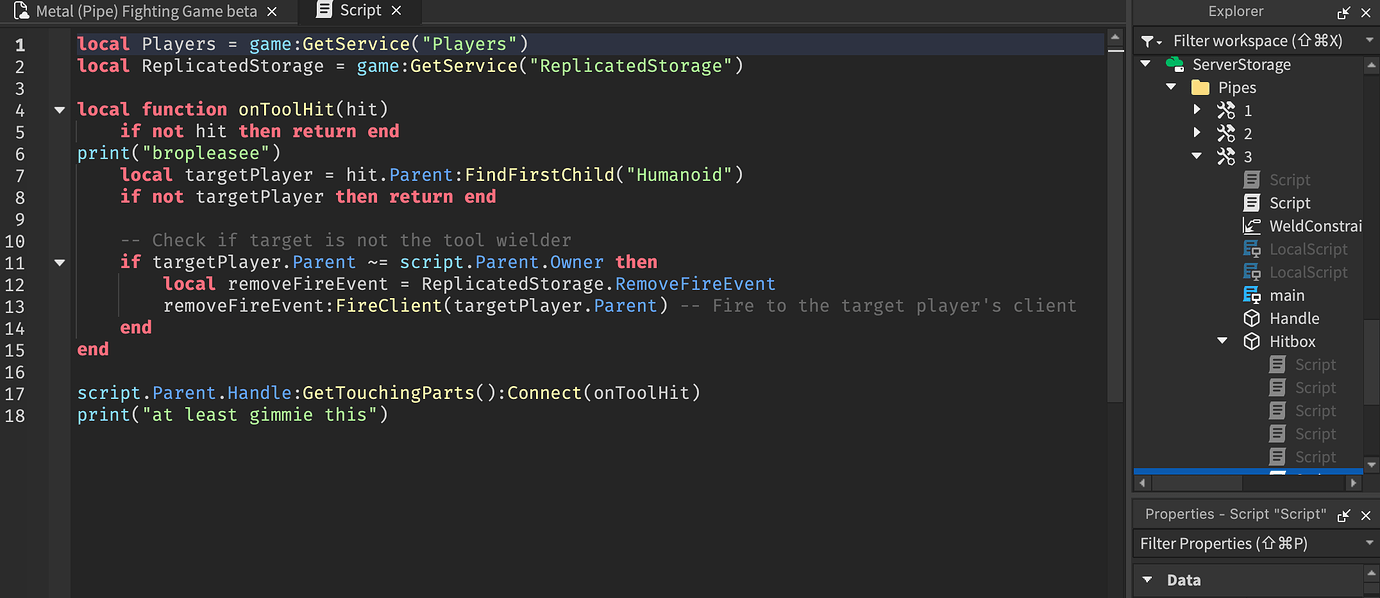Screen dimensions: 1380x598
Task: Select the ServerStorage service icon
Action: click(x=1175, y=64)
